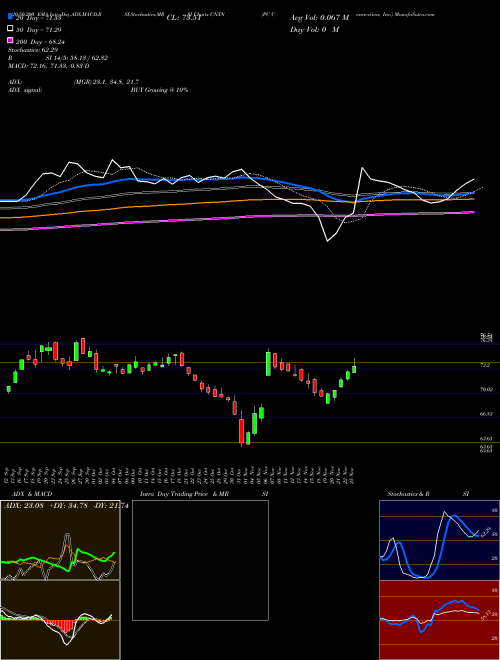Viewport: 500px width, 660px height.
Task: Click the 'Intra Day Trading Price & MR' title
Action: 184,494
